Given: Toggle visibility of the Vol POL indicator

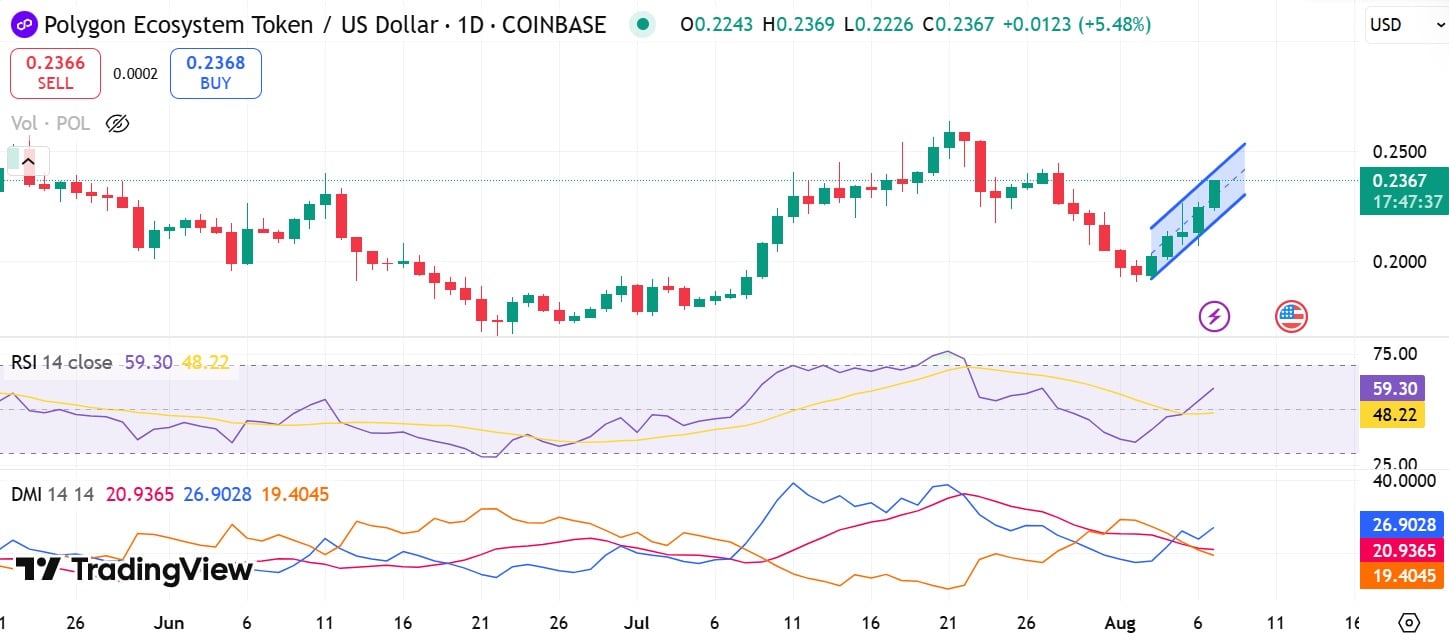Looking at the screenshot, I should point(117,123).
